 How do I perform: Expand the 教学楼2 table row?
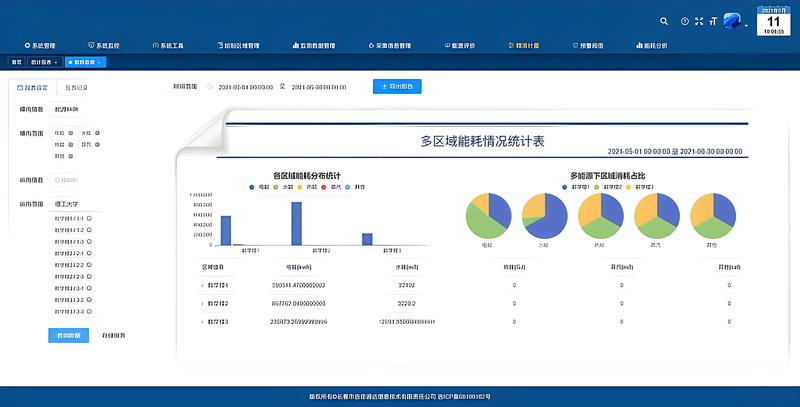202,304
